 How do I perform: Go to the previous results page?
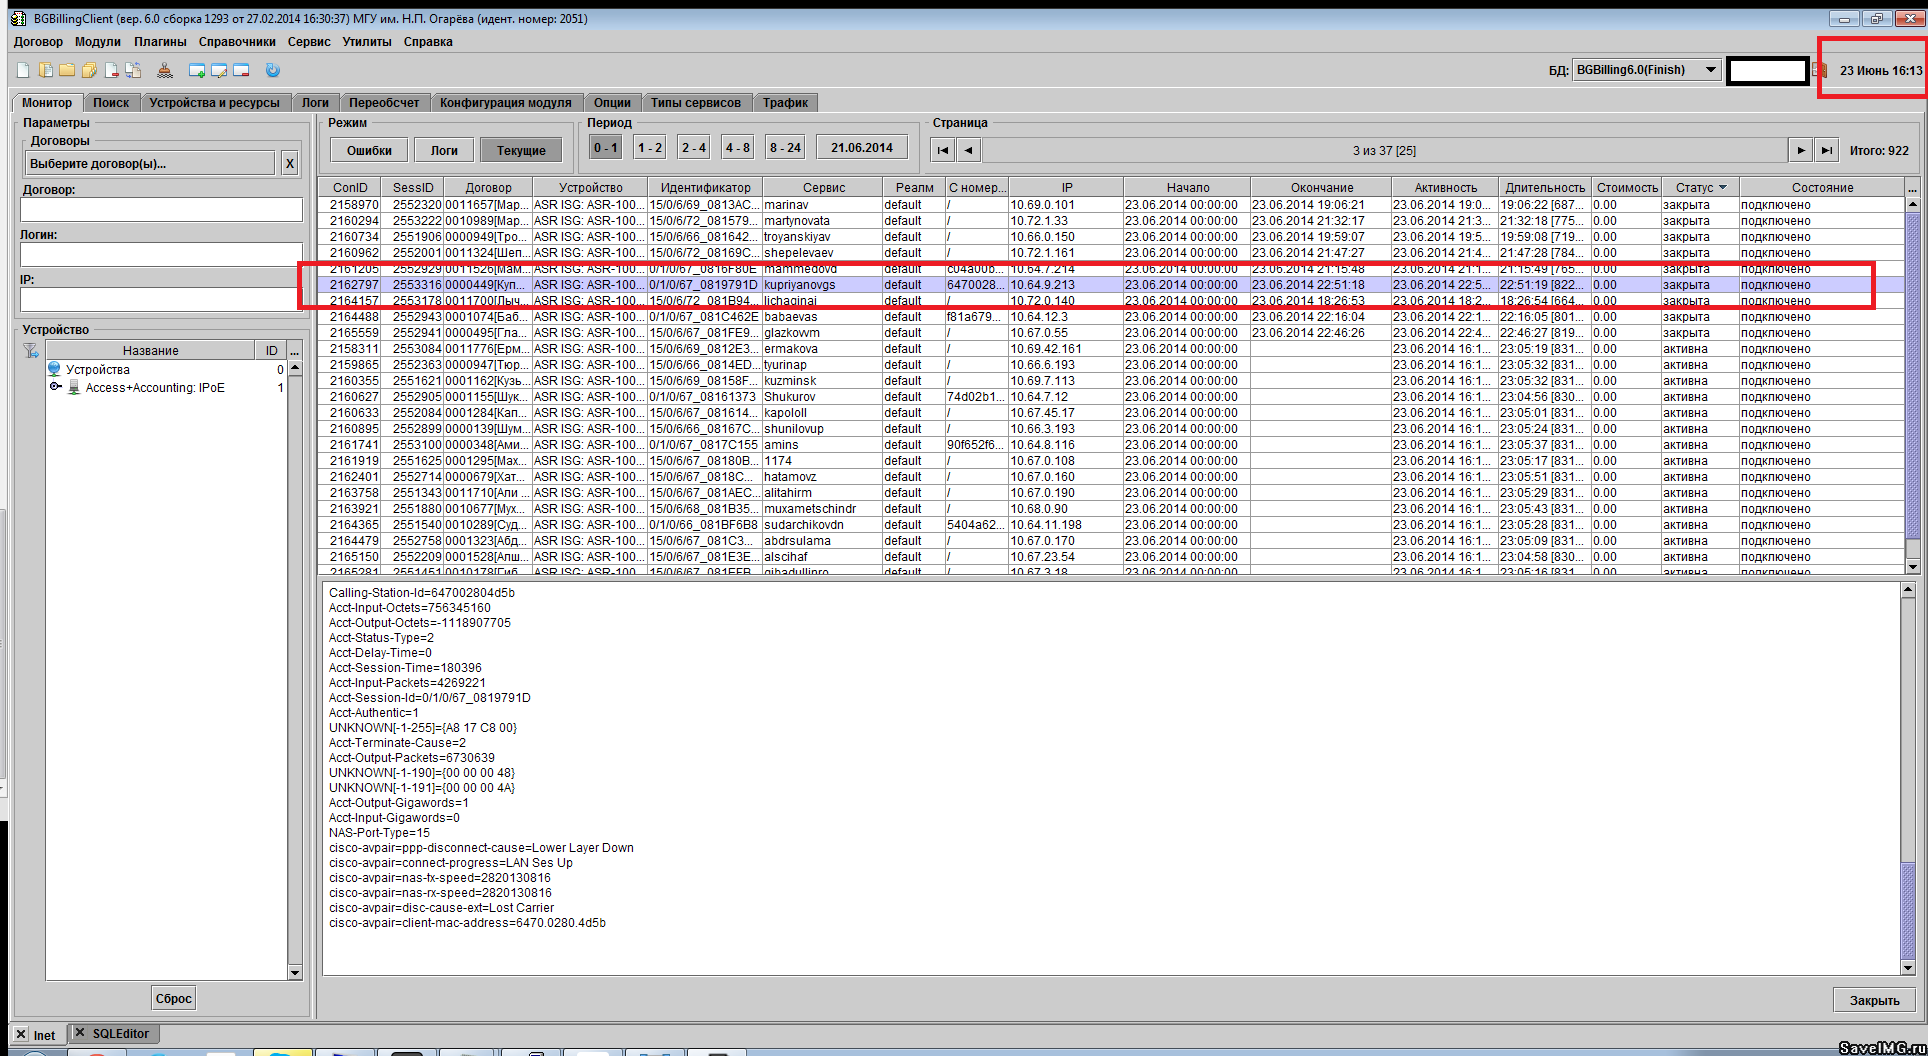pos(968,150)
